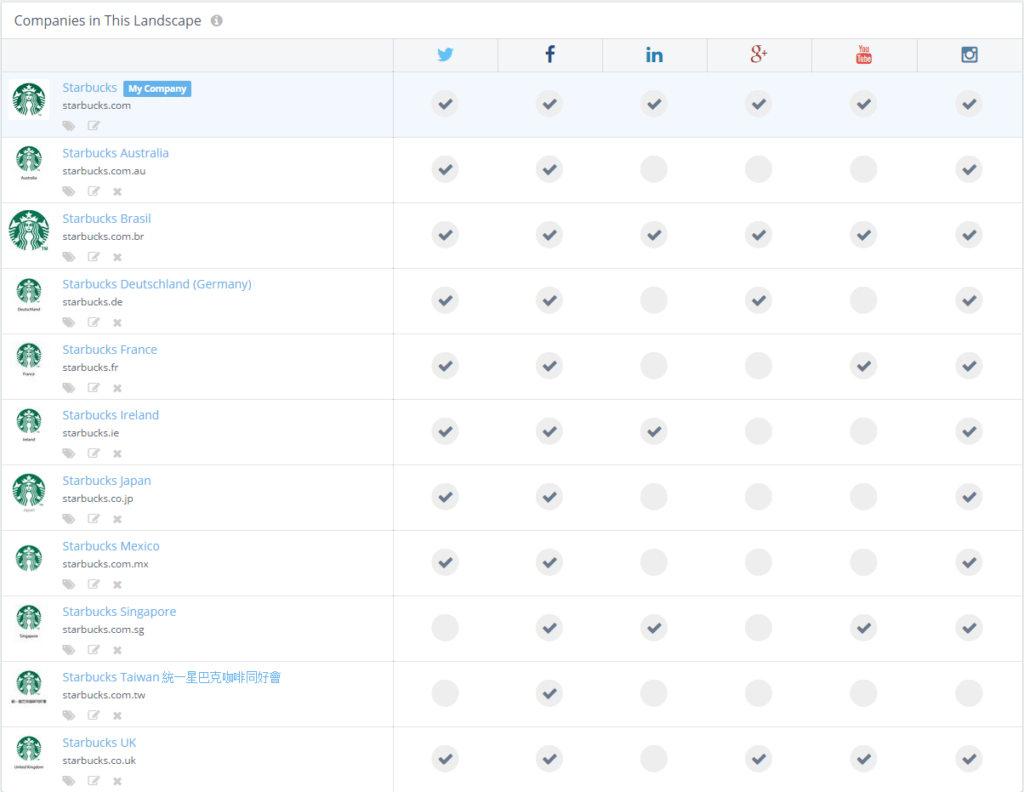Image resolution: width=1024 pixels, height=792 pixels.
Task: Click the Starbucks Brasil logo thumbnail
Action: coord(29,230)
